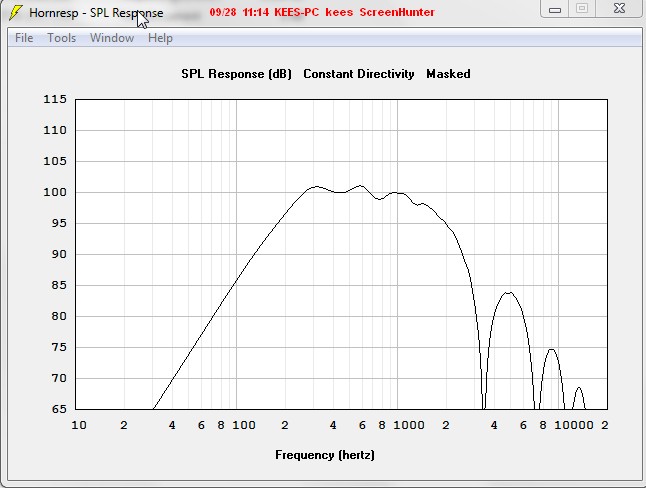Screen dimensions: 646x488
Task: Click the 70 value on the dB axis
Action: [x=59, y=378]
